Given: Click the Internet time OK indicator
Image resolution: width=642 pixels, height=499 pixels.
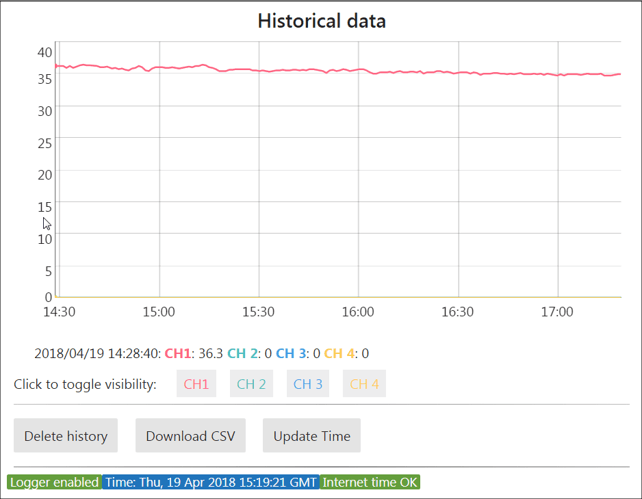Looking at the screenshot, I should click(x=370, y=482).
